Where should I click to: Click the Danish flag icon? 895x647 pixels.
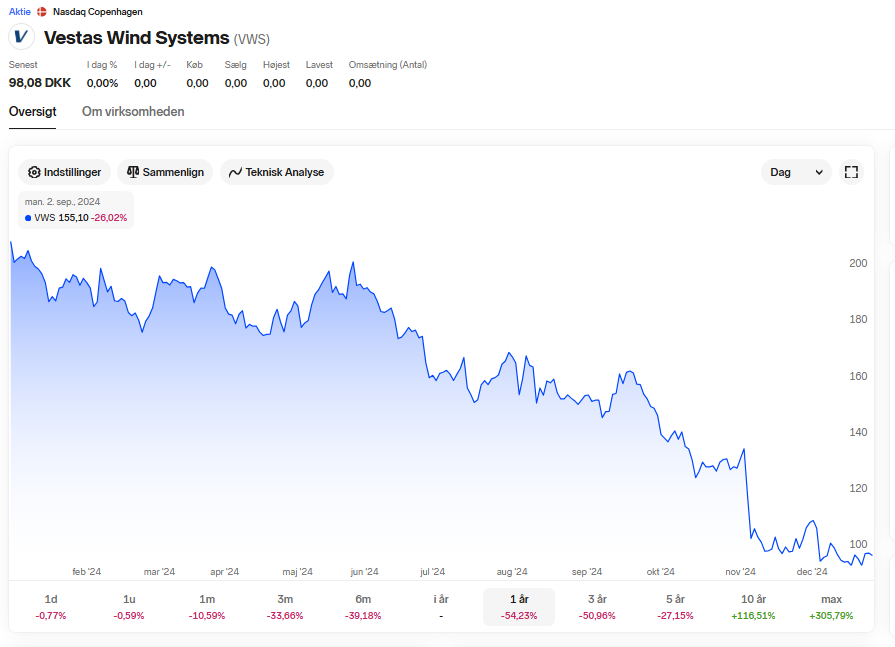(42, 11)
